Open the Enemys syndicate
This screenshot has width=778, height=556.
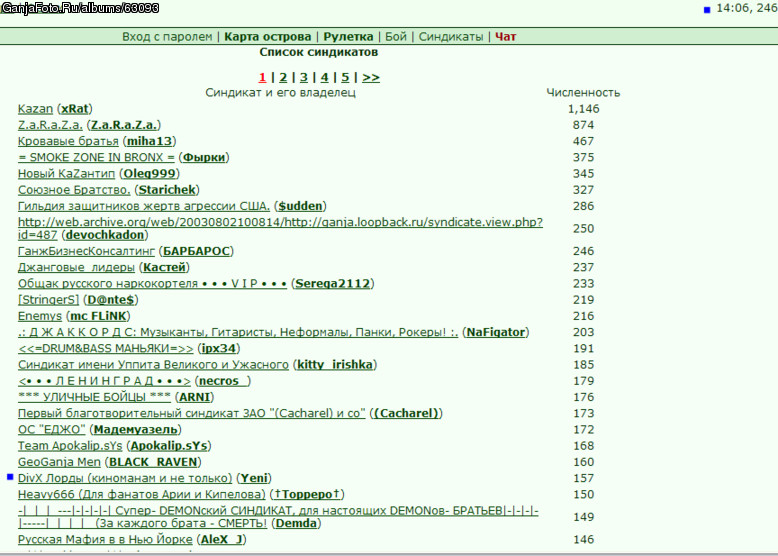[x=40, y=316]
